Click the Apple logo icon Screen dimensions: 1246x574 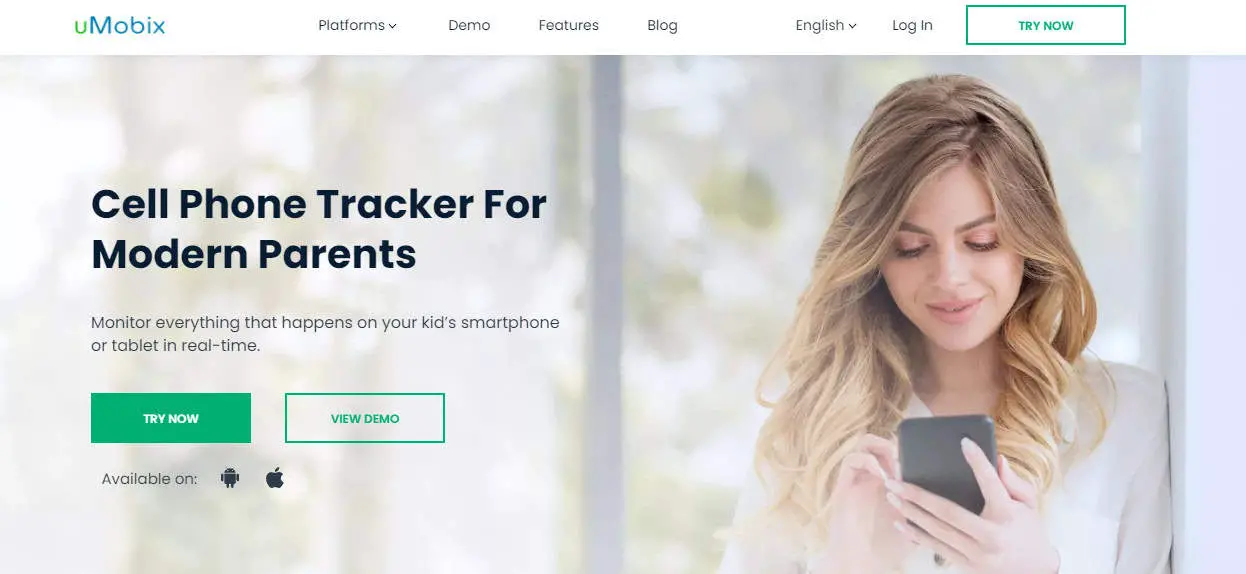(x=275, y=478)
